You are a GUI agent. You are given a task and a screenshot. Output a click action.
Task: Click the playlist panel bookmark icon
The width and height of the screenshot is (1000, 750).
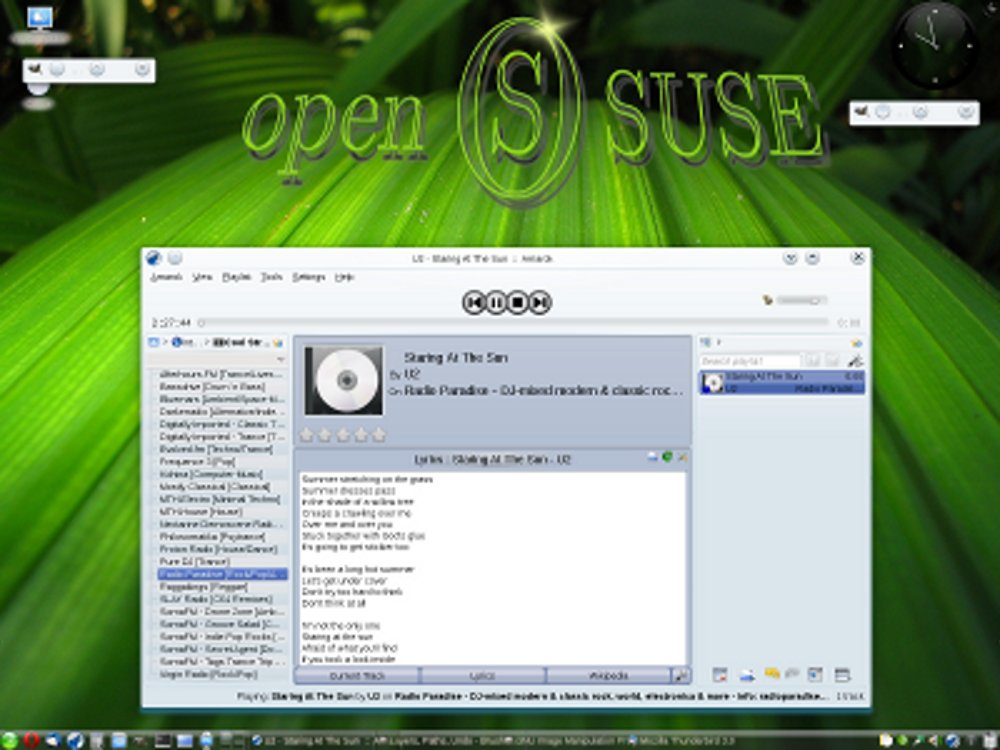coord(857,343)
